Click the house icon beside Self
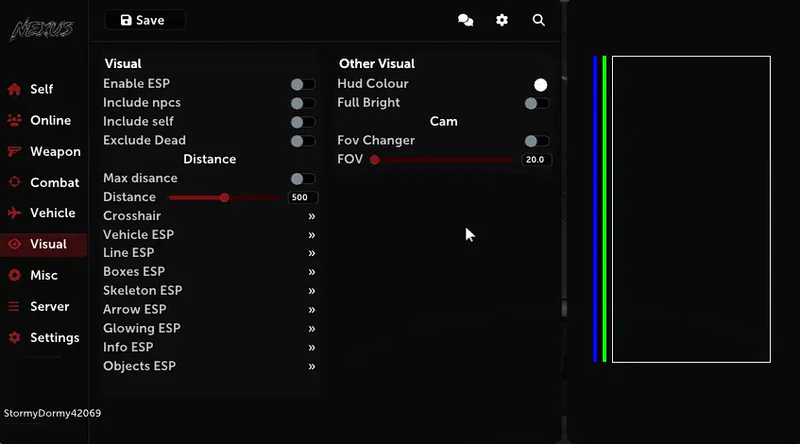The image size is (800, 444). pyautogui.click(x=14, y=90)
